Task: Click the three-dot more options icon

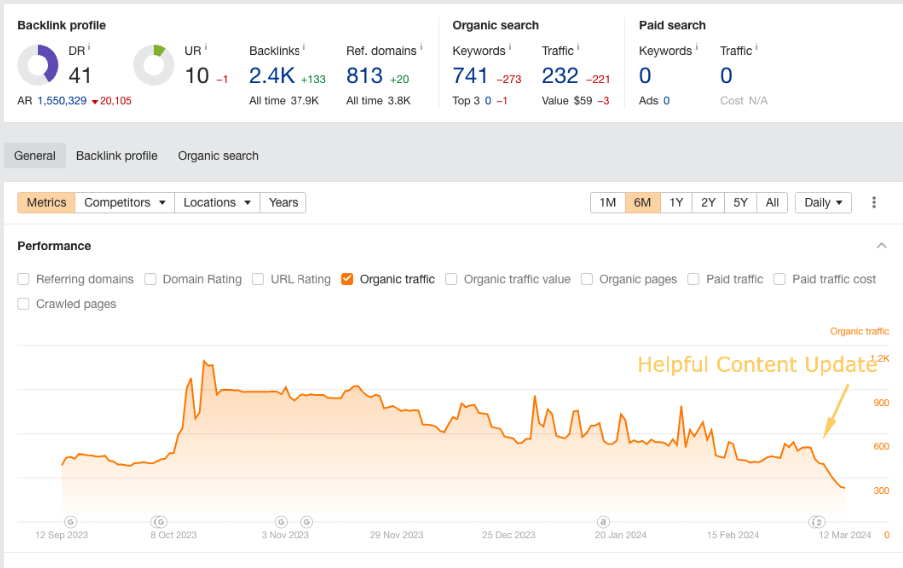Action: point(874,202)
